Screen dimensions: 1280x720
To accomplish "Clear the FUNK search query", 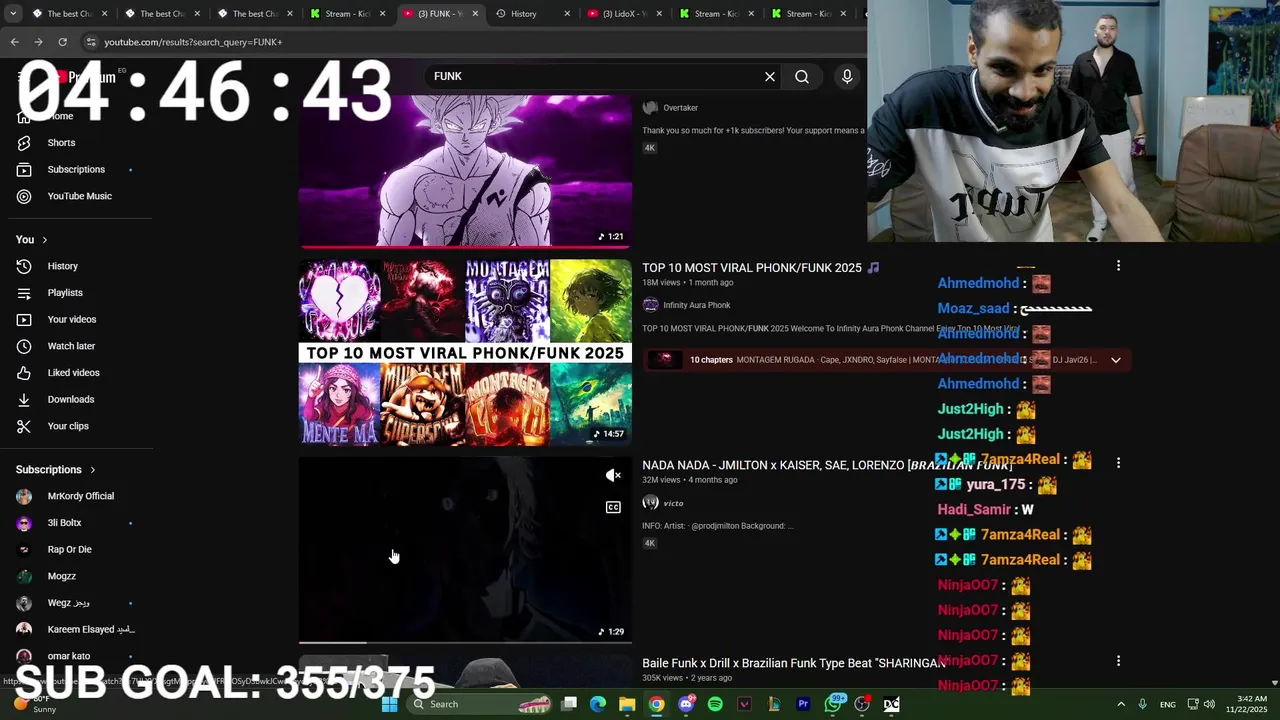I will pyautogui.click(x=770, y=77).
